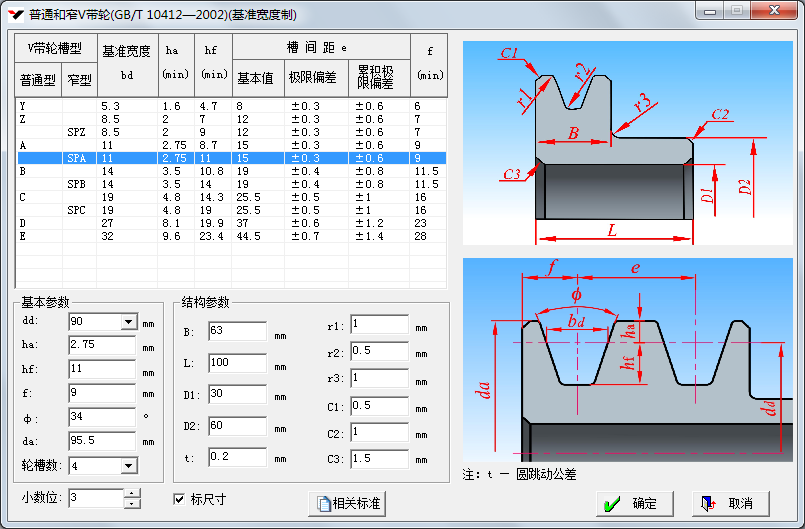
Task: Select the SPZ belt type row
Action: (78, 132)
